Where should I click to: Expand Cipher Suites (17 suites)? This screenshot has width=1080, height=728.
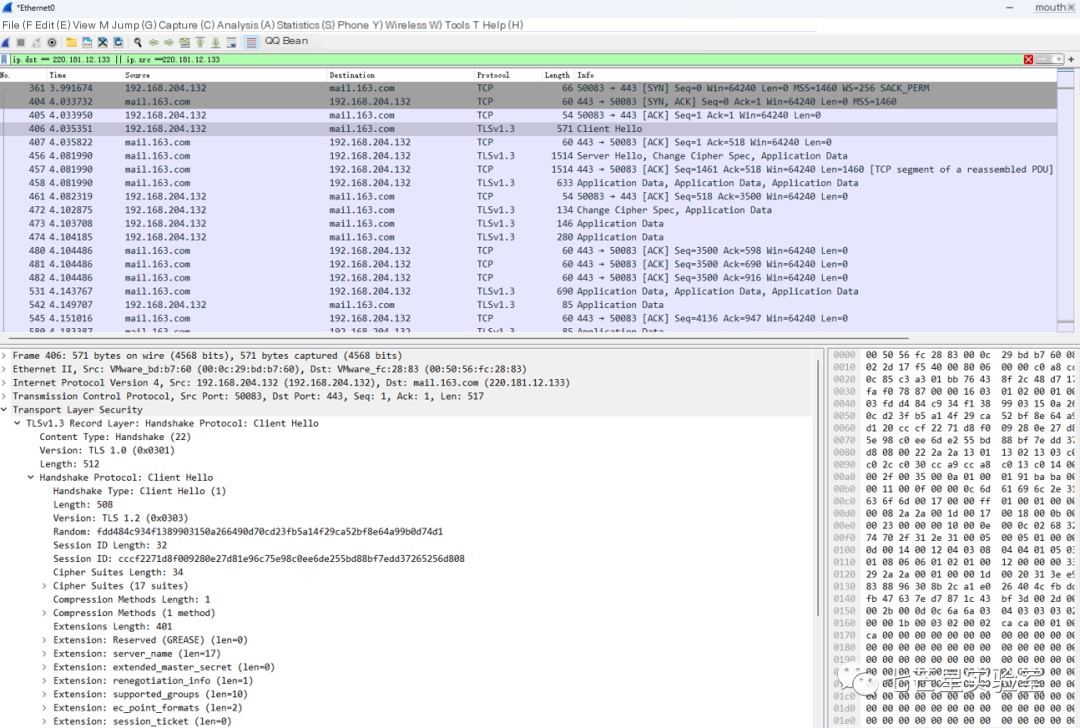(x=44, y=586)
